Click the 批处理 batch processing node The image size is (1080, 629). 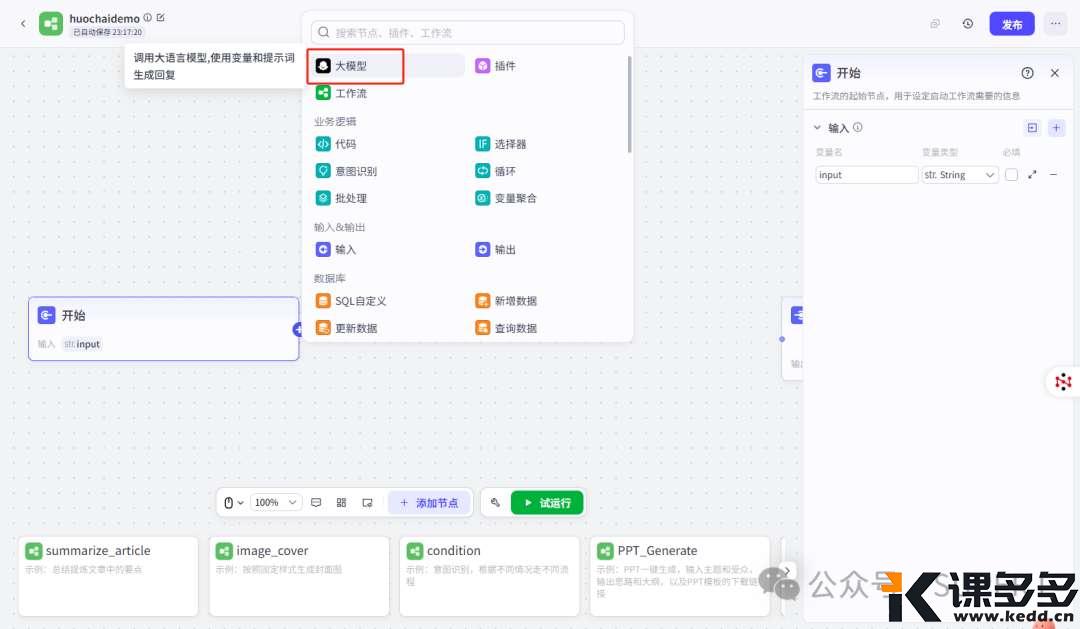[352, 197]
